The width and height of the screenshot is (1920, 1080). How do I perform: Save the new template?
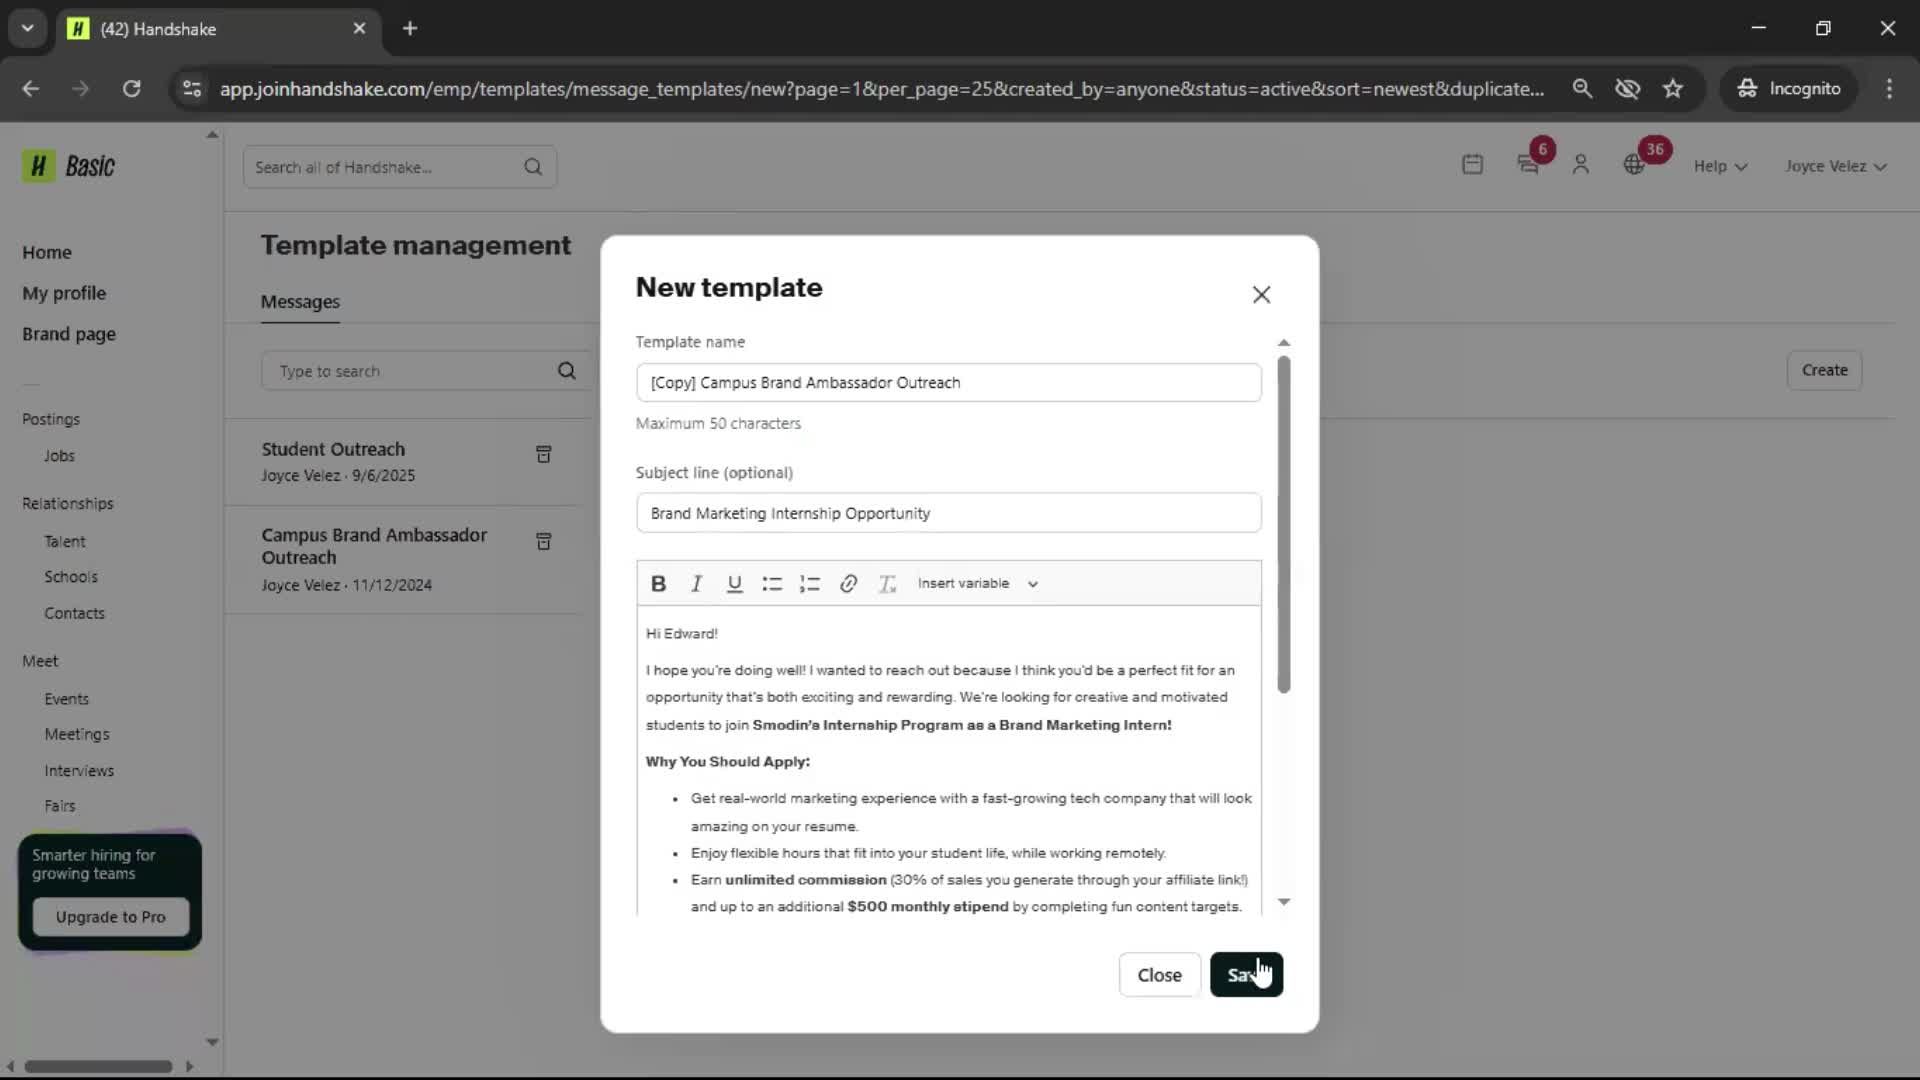pyautogui.click(x=1246, y=975)
